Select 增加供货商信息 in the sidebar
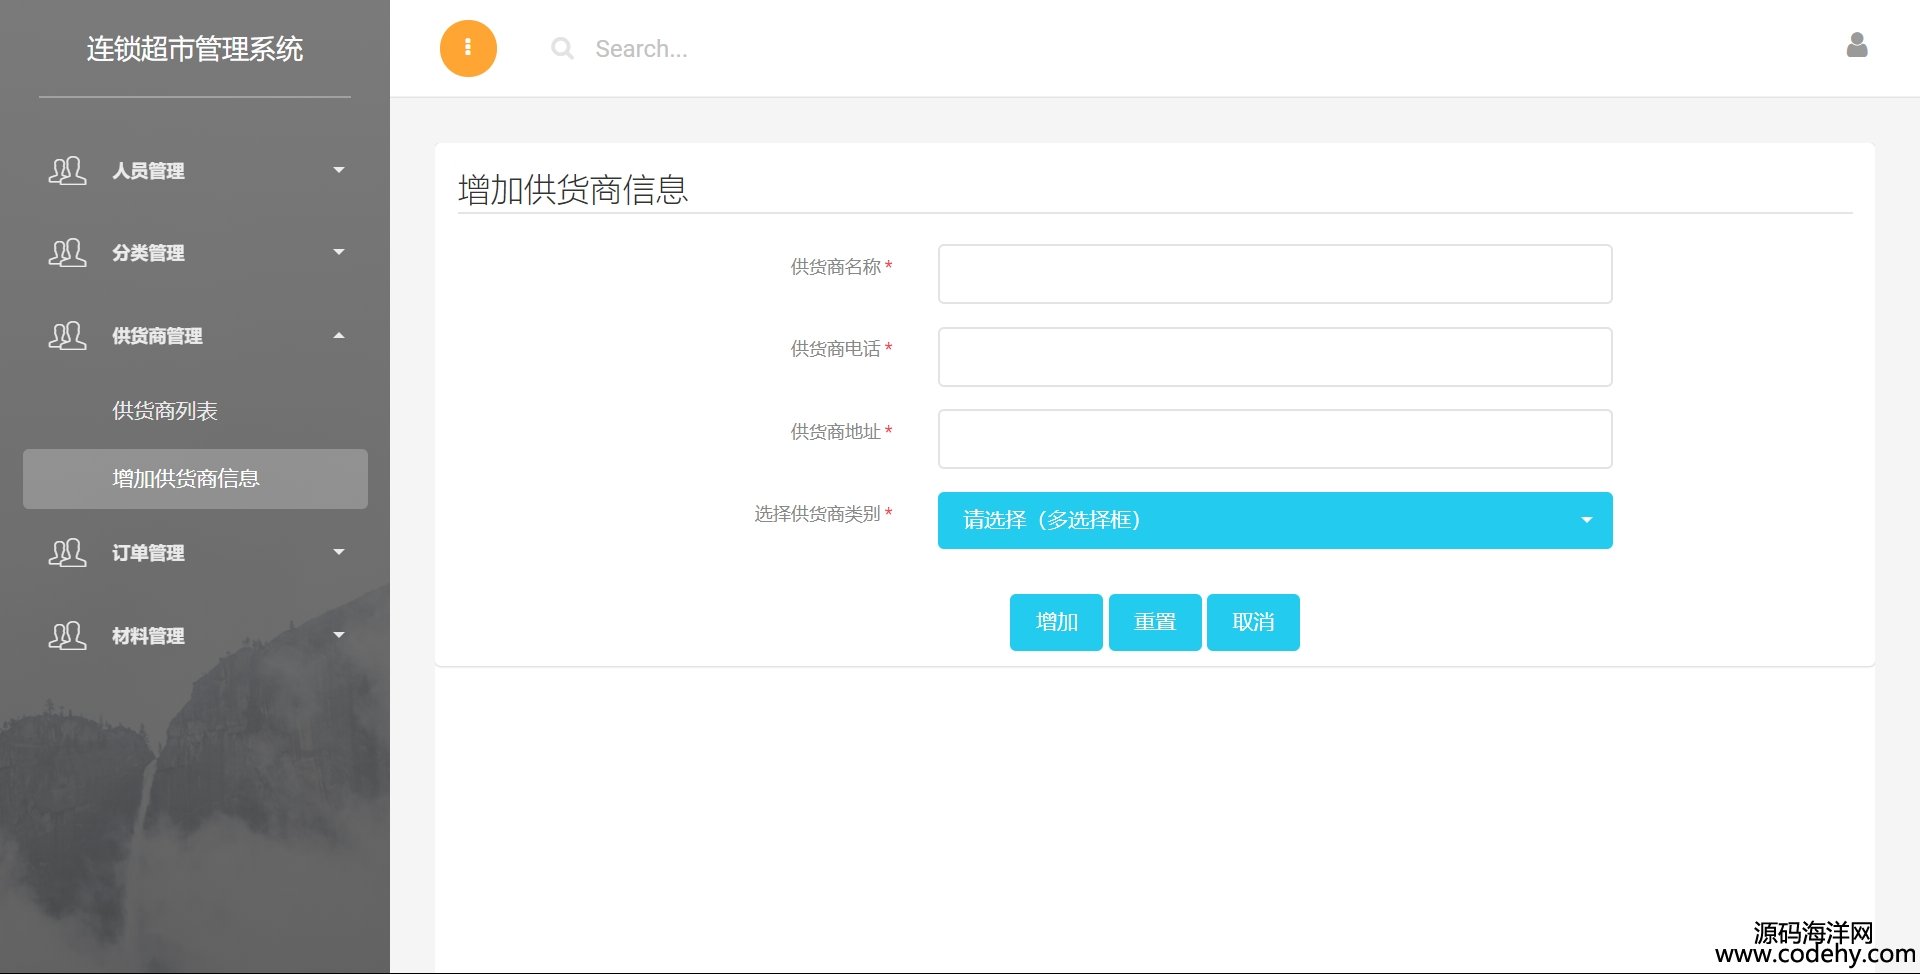Screen dimensions: 1920x974 [186, 479]
